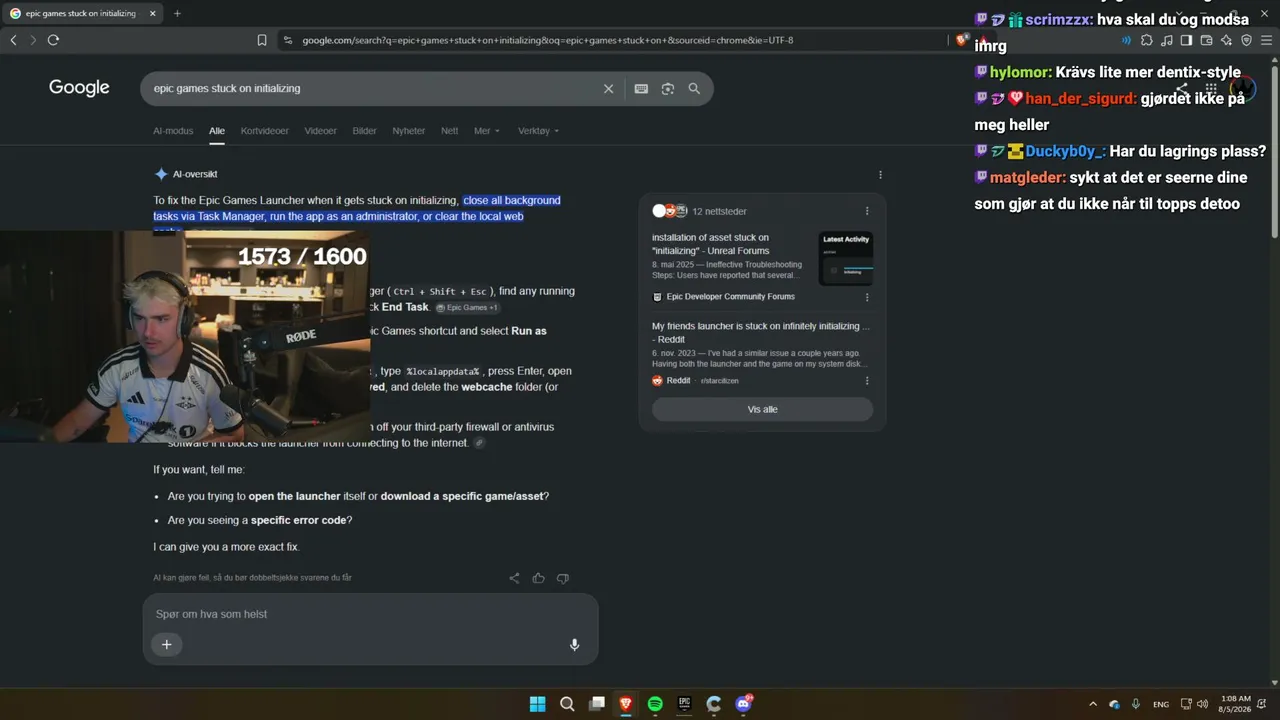Open Spotify from the taskbar
The image size is (1280, 720).
[655, 704]
